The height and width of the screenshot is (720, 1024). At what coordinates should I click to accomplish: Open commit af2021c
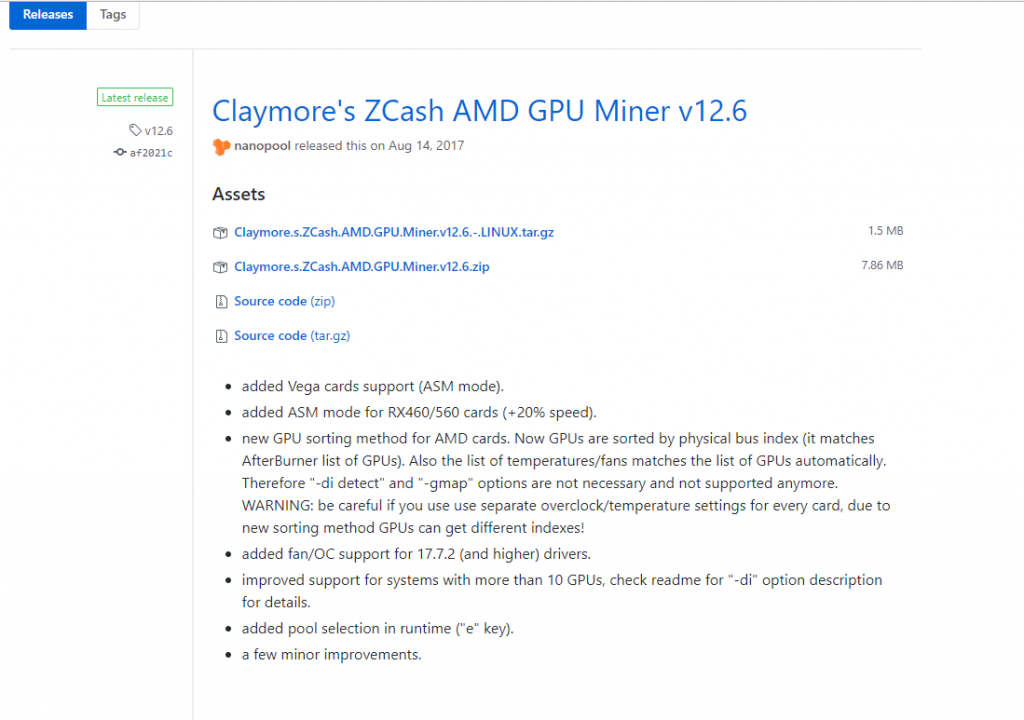151,153
